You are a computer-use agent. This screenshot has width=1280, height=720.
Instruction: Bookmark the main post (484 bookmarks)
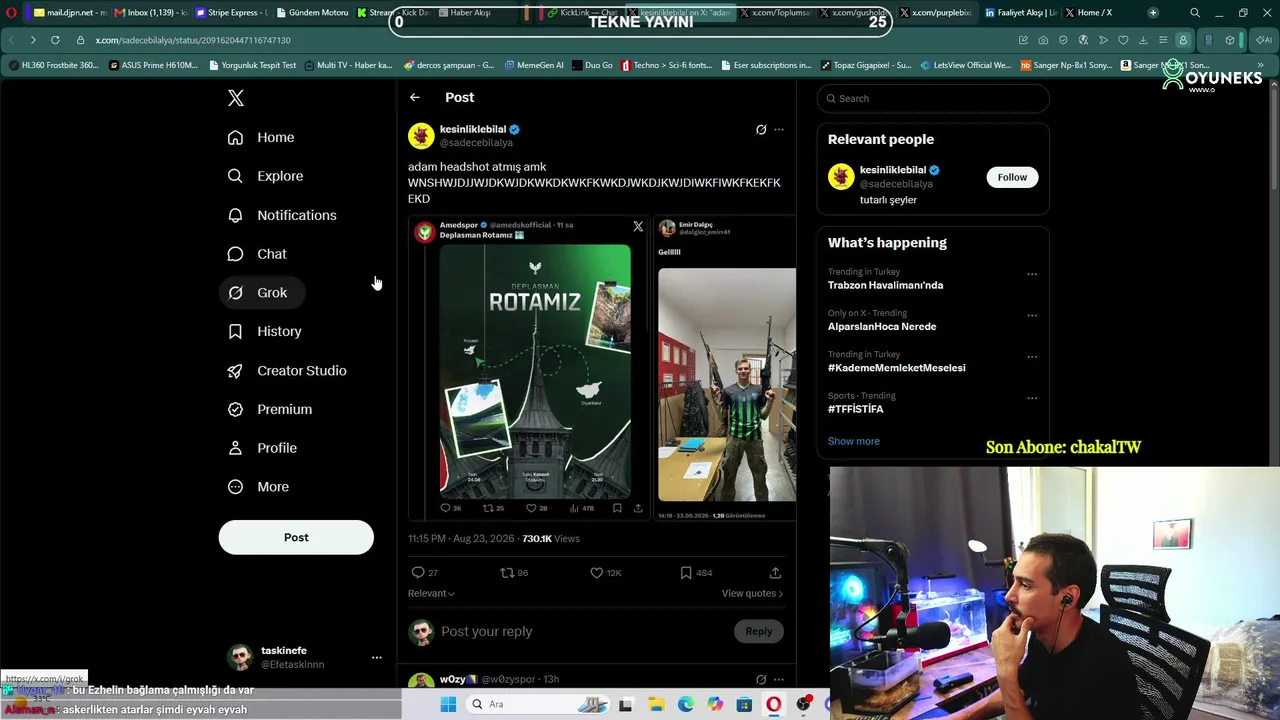pos(696,573)
